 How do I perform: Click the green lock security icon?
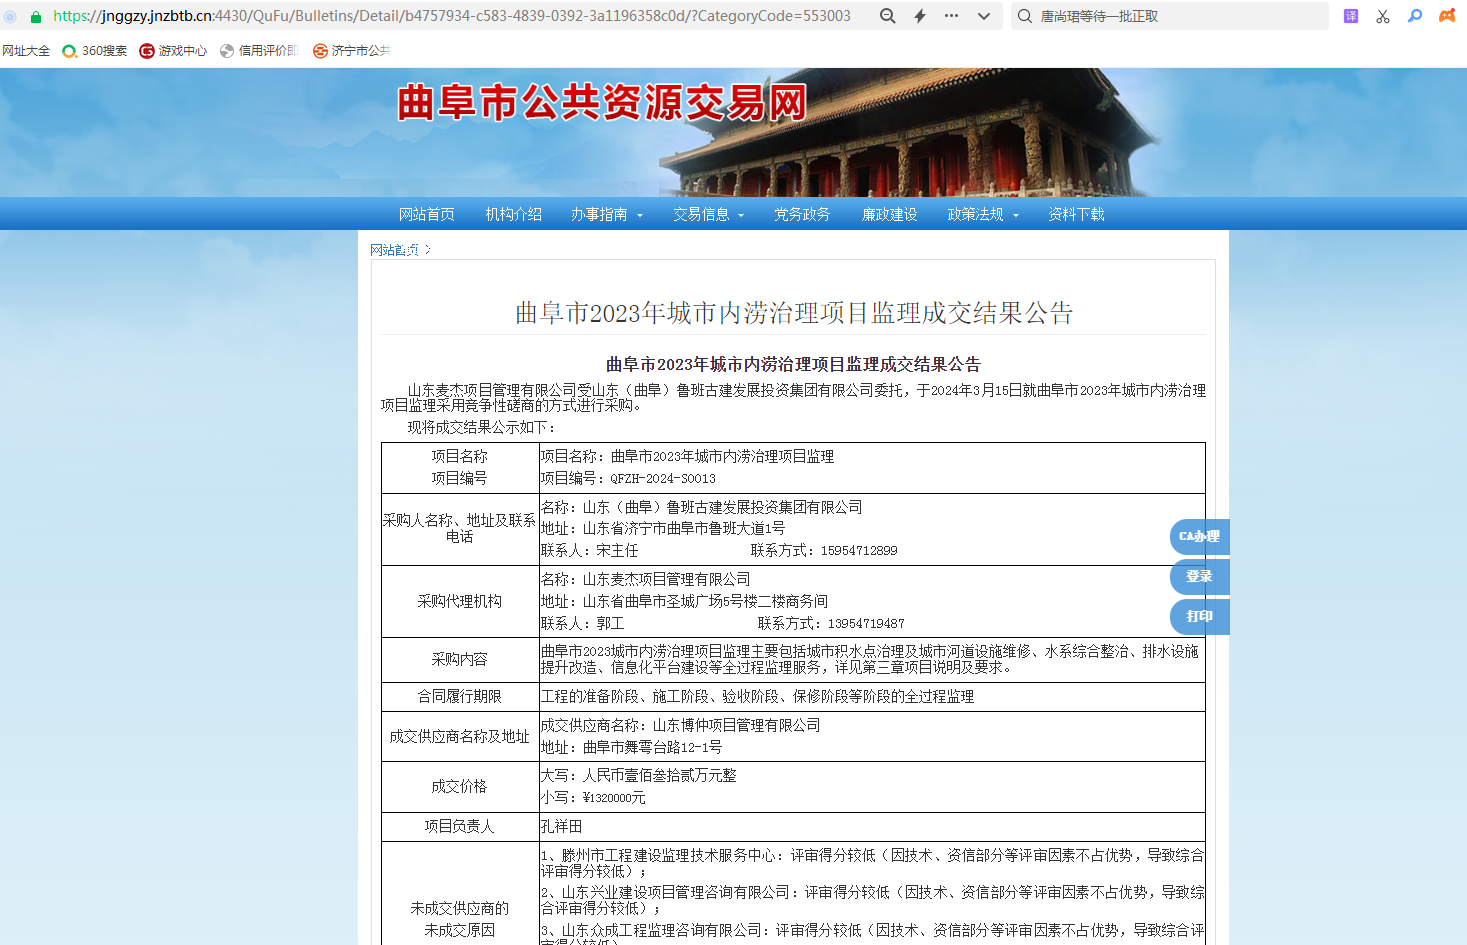click(36, 17)
